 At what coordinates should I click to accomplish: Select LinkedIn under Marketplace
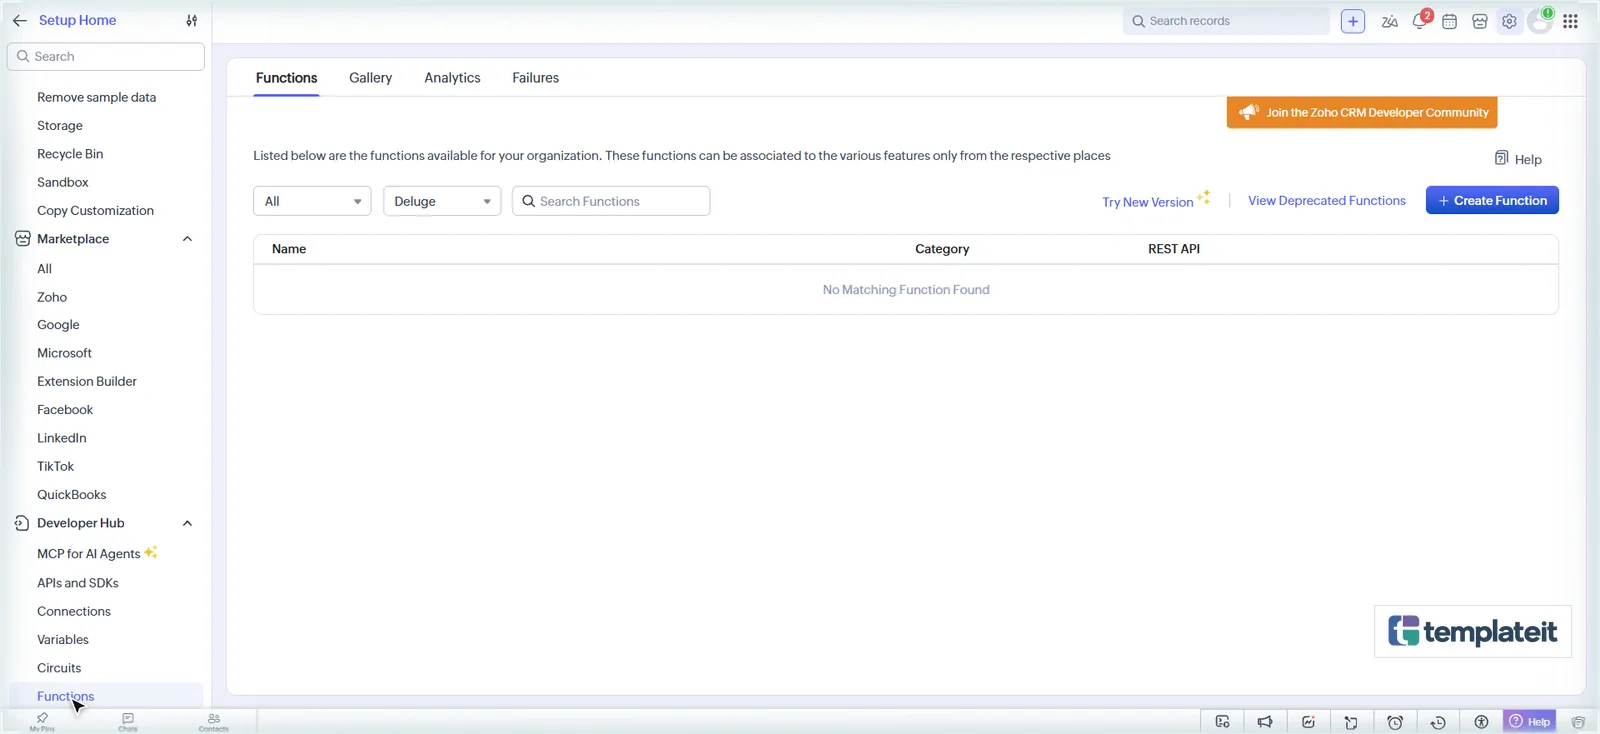[61, 438]
